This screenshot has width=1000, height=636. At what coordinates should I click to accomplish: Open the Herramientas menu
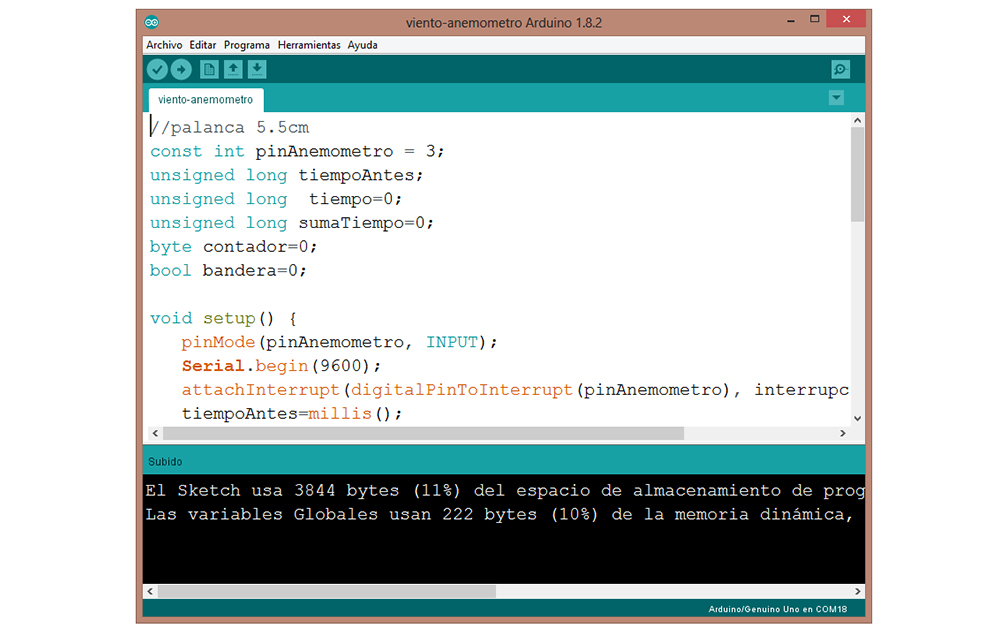(309, 45)
